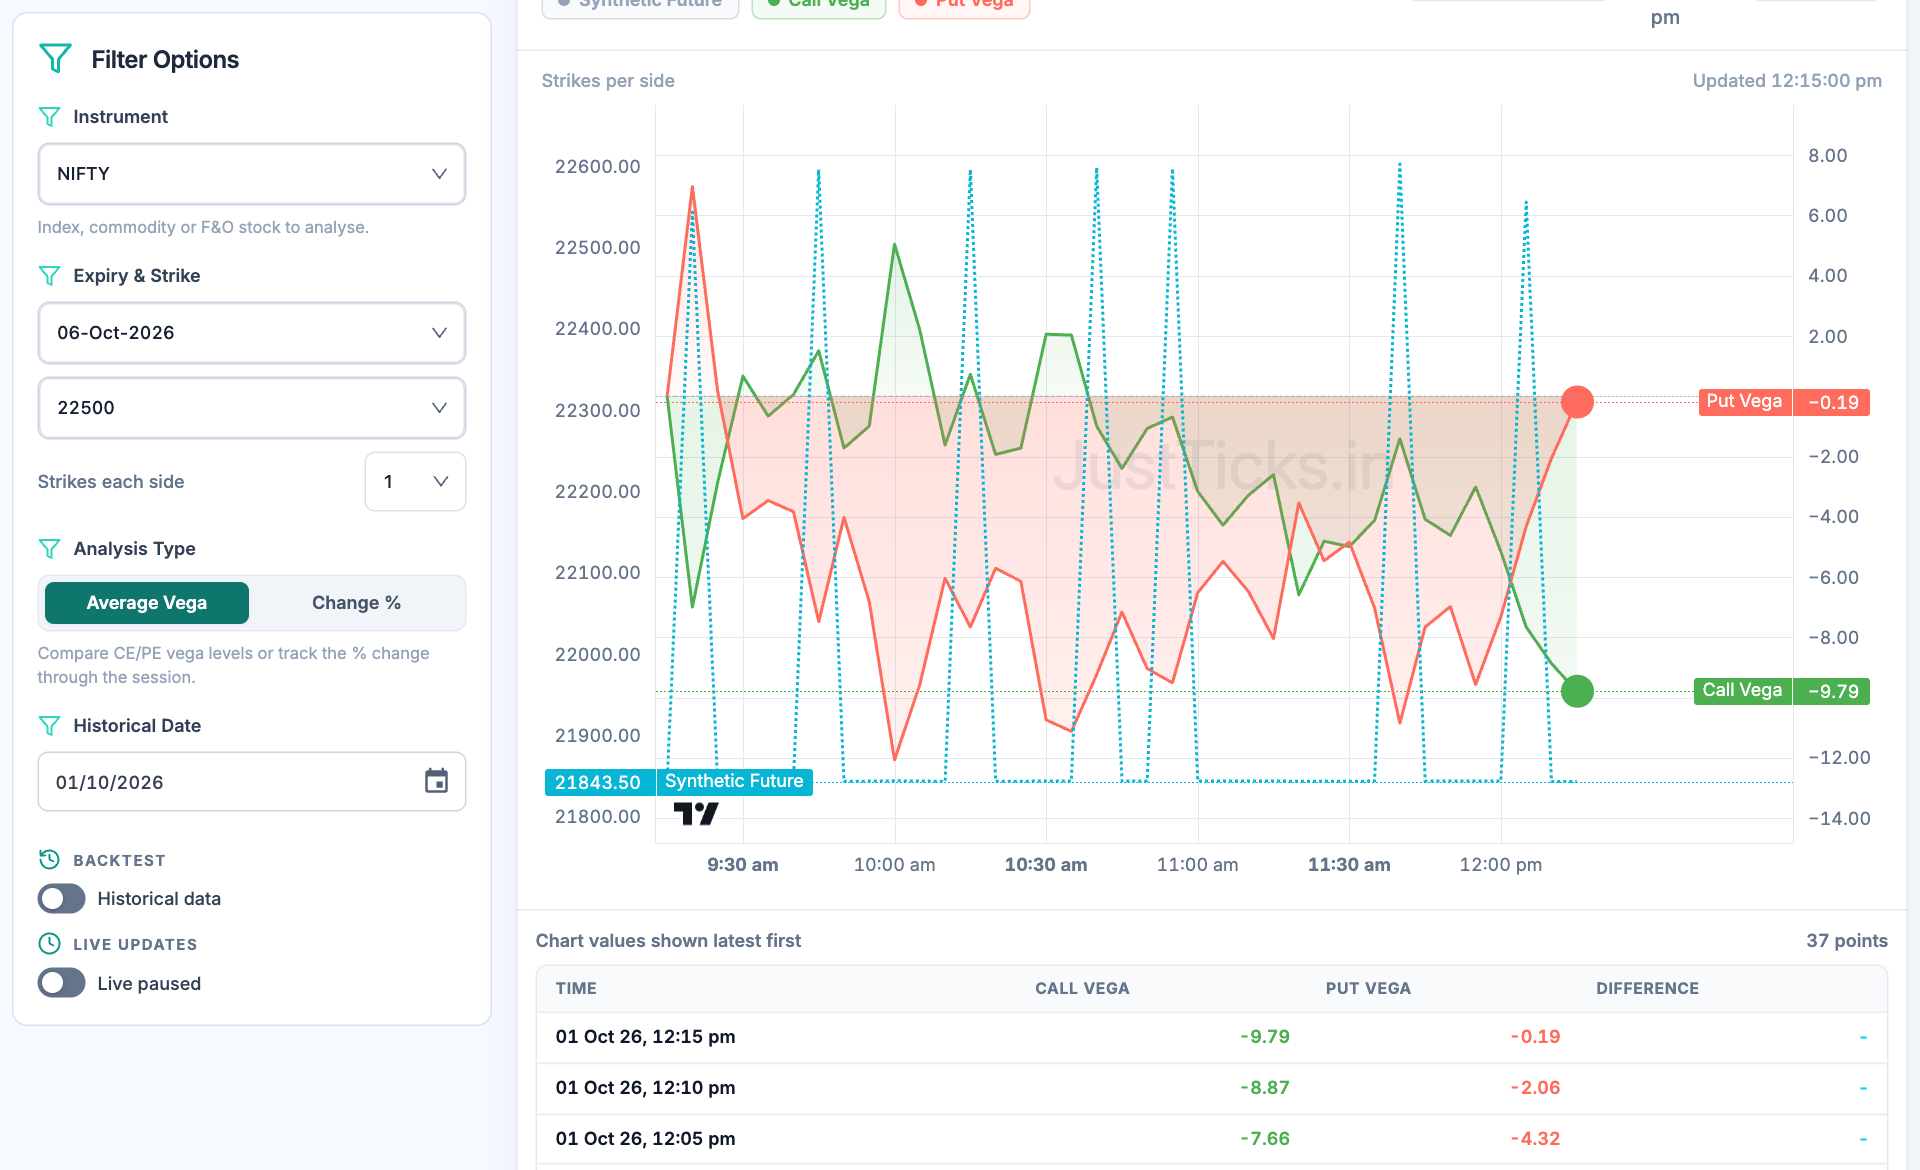Image resolution: width=1920 pixels, height=1170 pixels.
Task: Open the 22500 strike dropdown
Action: pos(252,408)
